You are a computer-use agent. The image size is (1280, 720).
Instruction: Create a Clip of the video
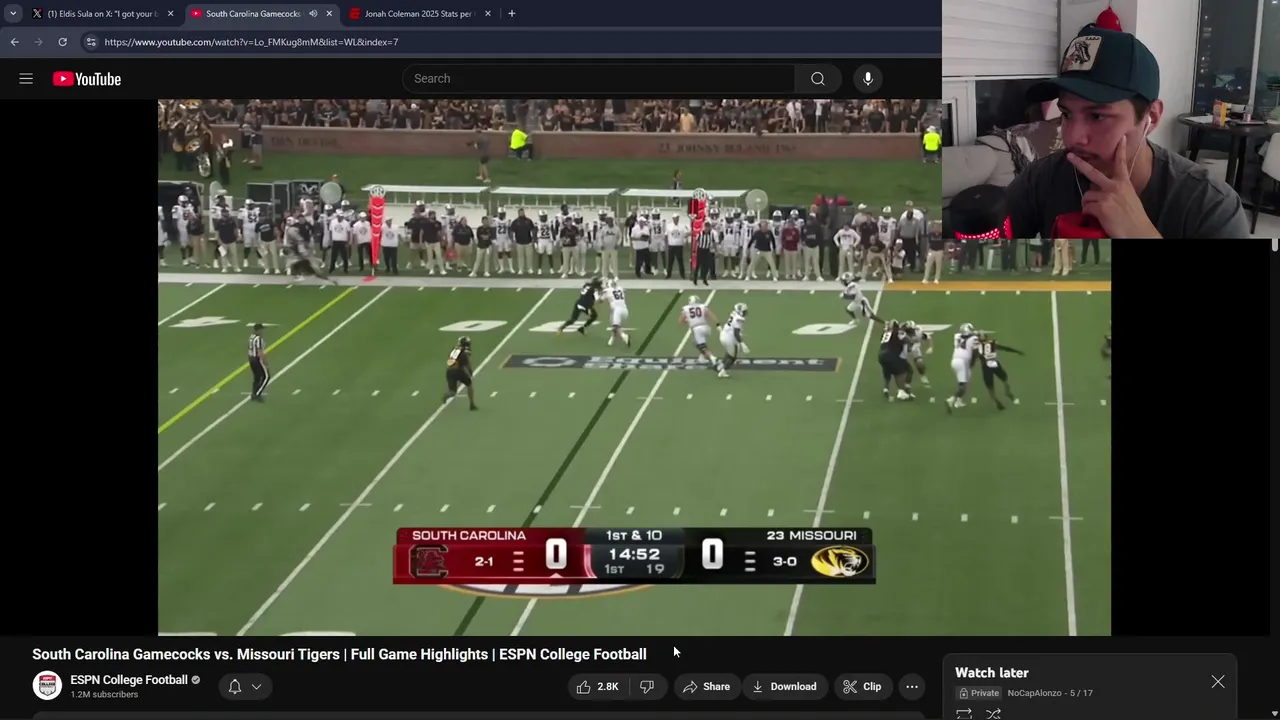[862, 687]
